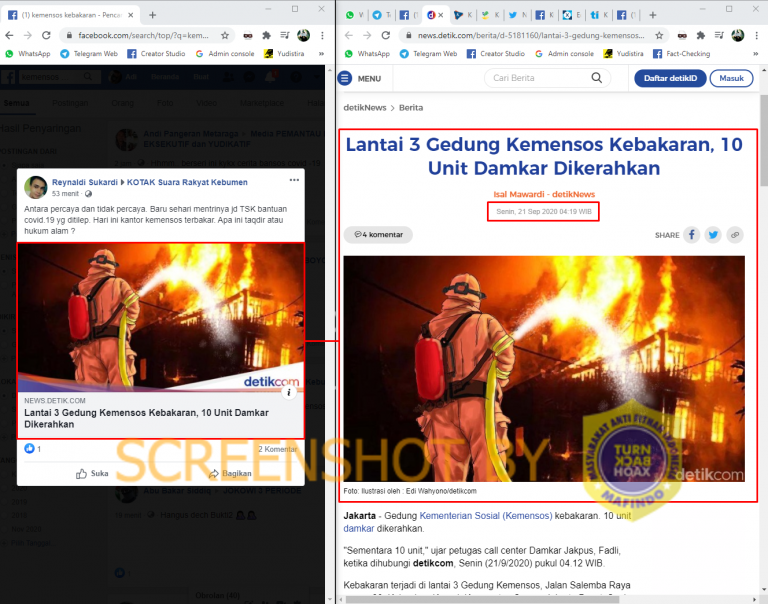Expand bookmarks overflow chevron in right window

pyautogui.click(x=756, y=54)
